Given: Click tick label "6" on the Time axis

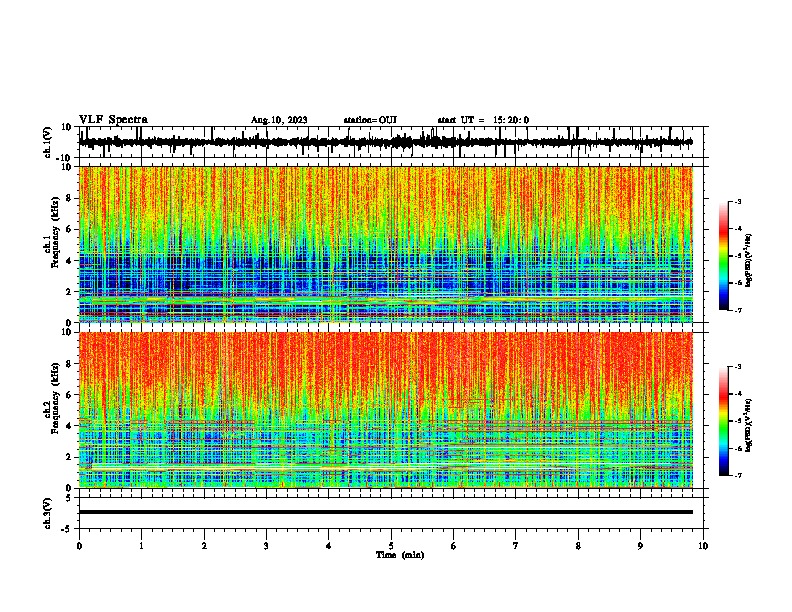Looking at the screenshot, I should pyautogui.click(x=454, y=546).
